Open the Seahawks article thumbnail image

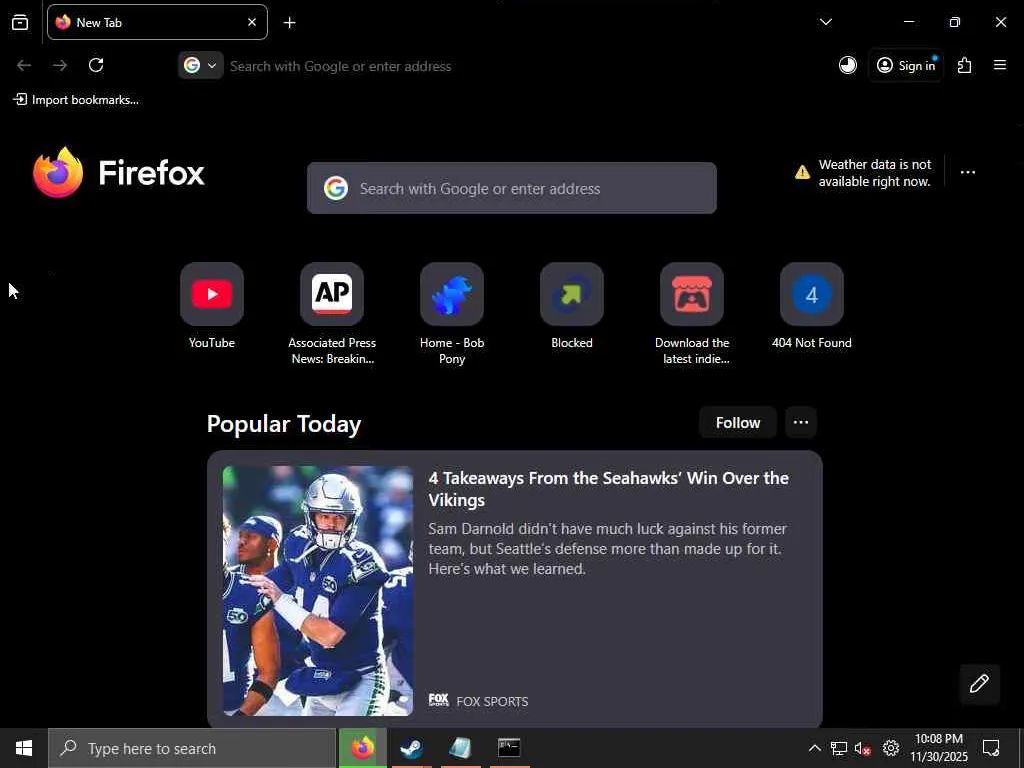(318, 590)
